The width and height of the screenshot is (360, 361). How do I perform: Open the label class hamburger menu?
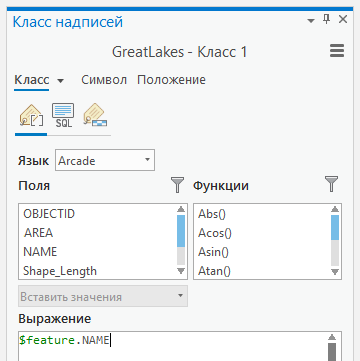click(x=337, y=51)
